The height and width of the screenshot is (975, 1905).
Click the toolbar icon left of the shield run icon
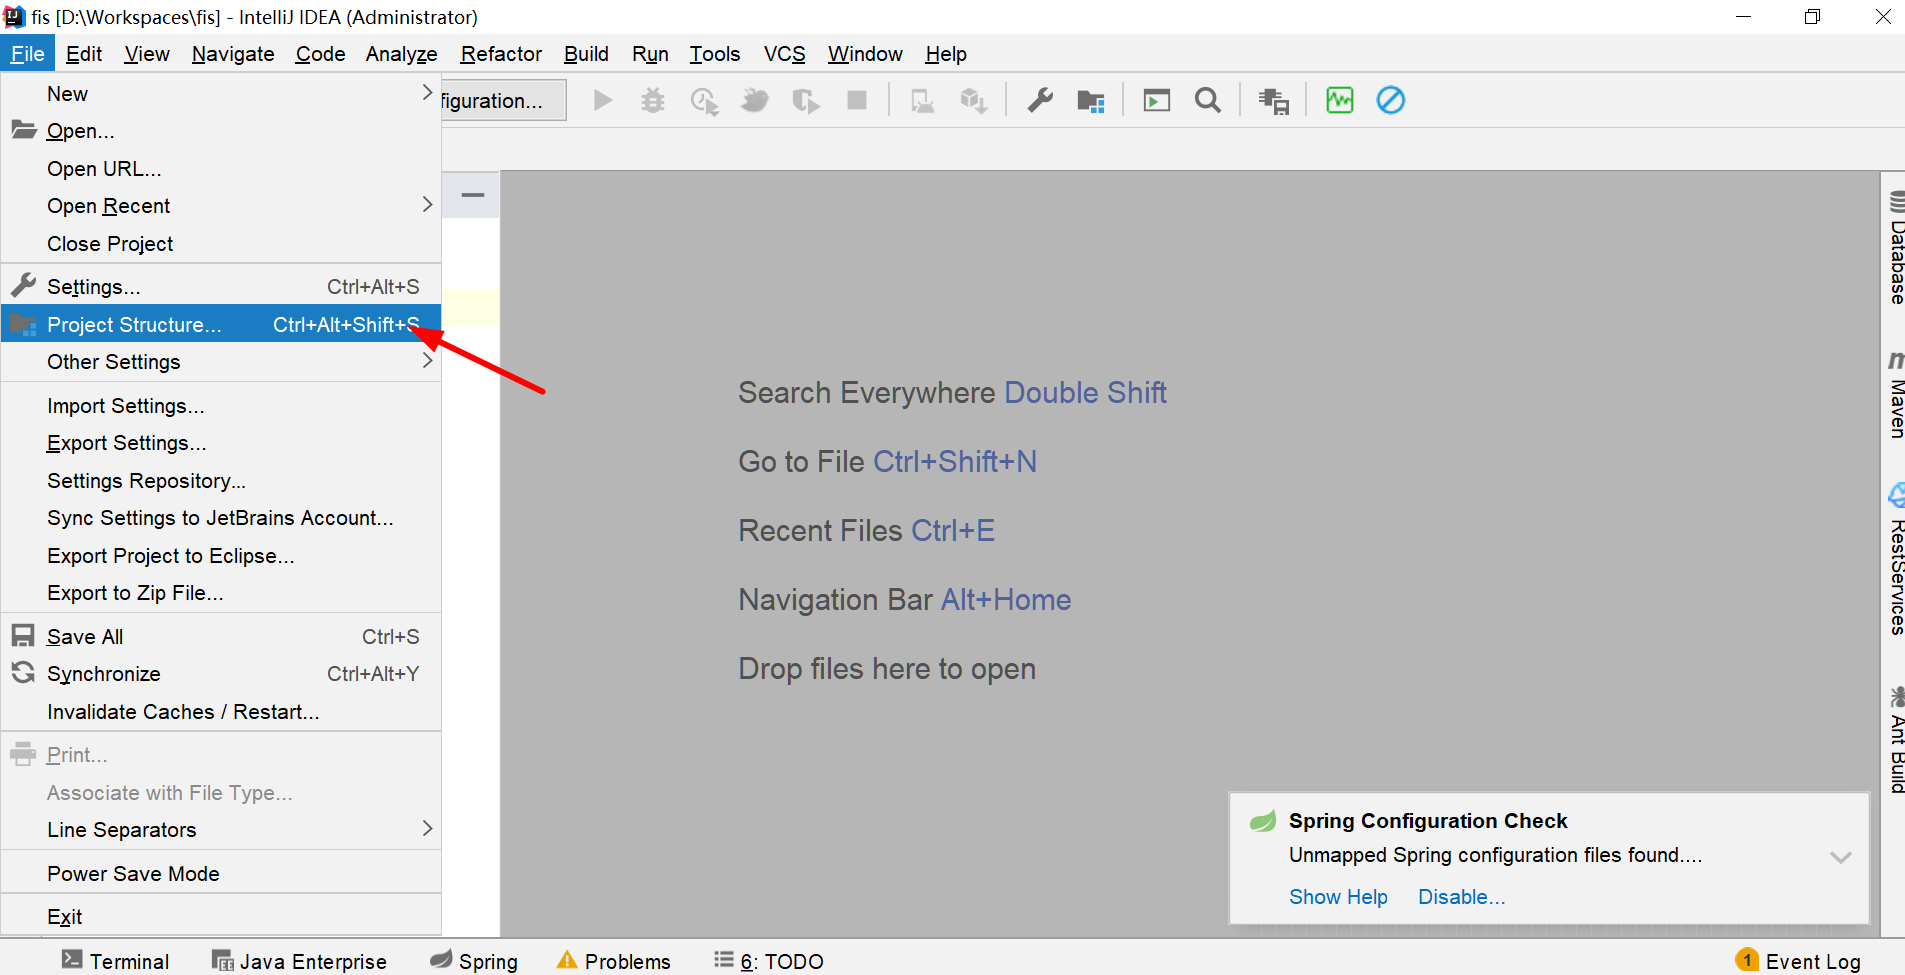755,100
